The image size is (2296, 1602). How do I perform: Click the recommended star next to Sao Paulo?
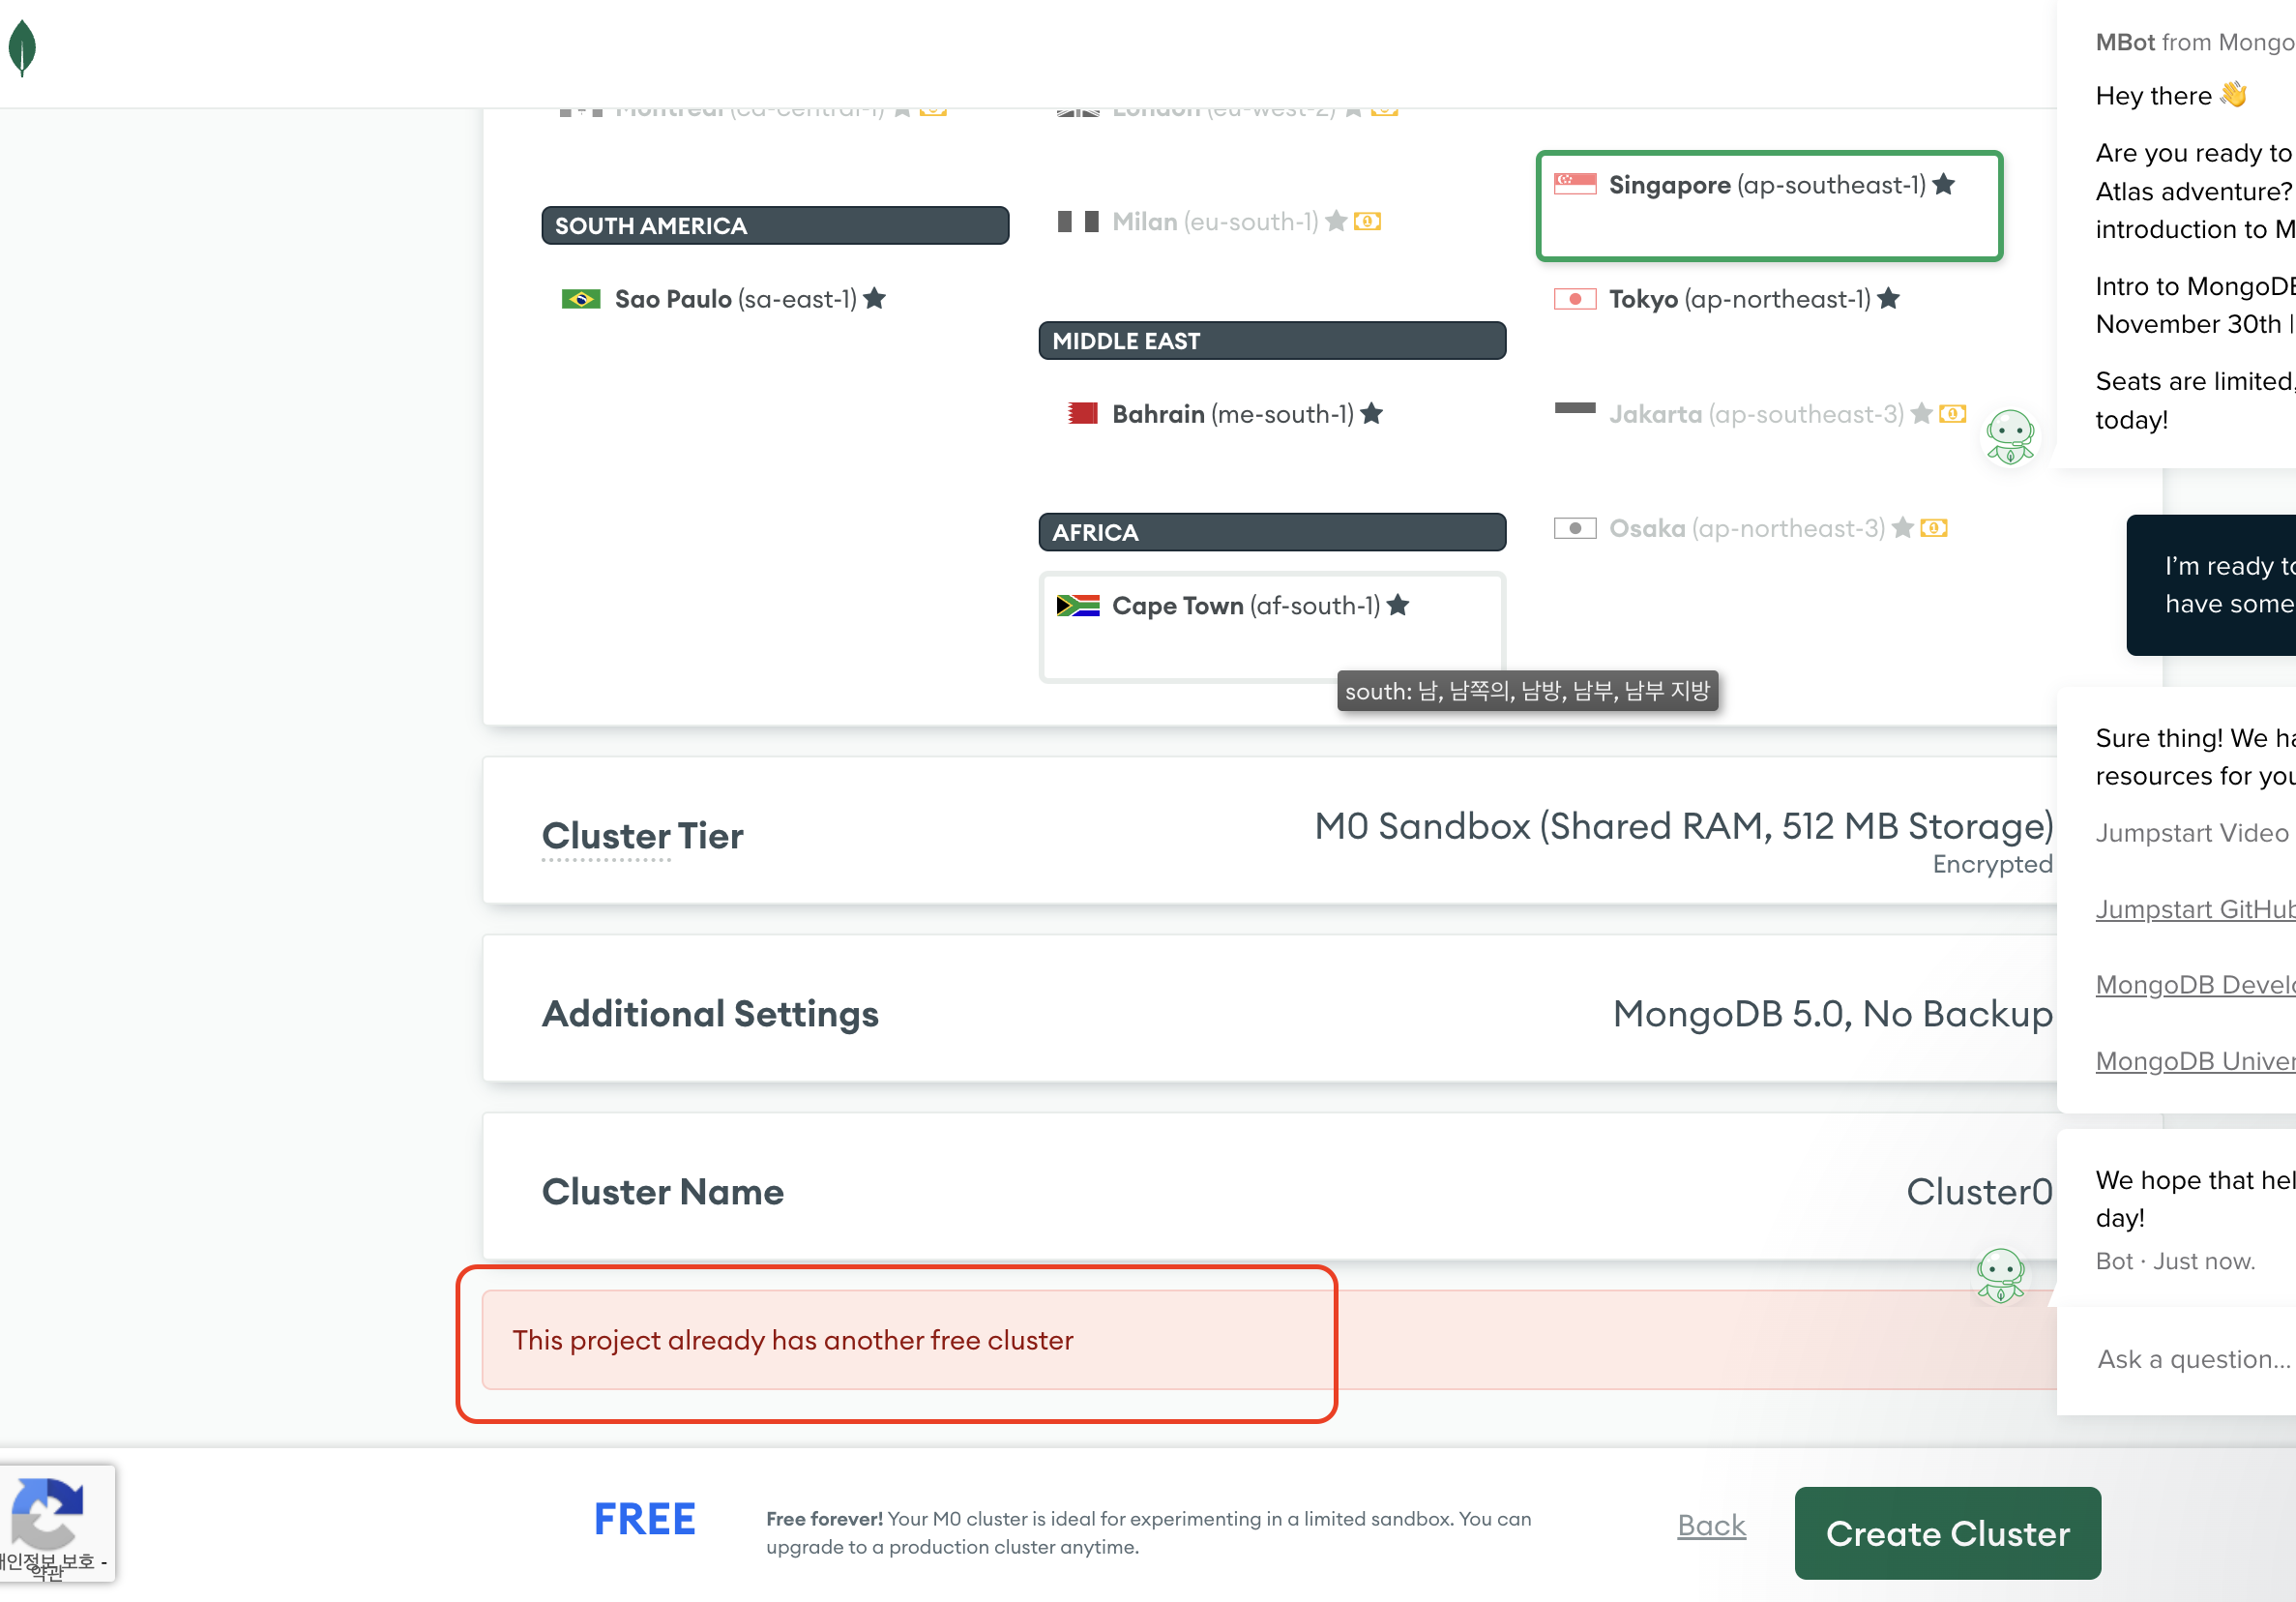(875, 298)
